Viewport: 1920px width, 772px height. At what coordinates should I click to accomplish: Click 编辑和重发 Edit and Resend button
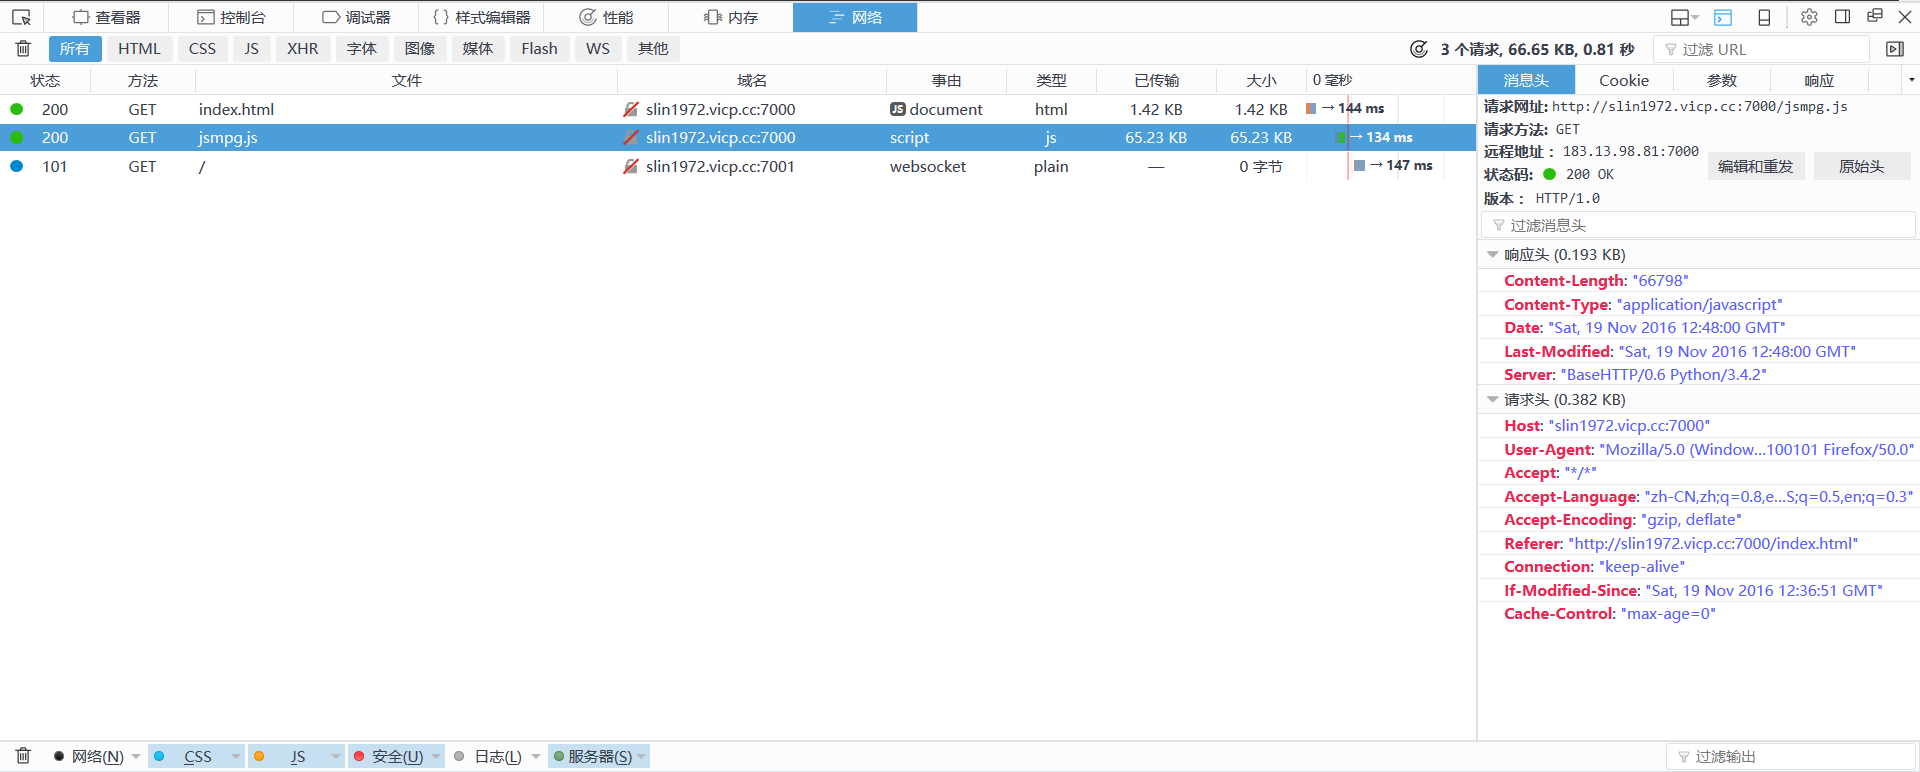[x=1756, y=167]
